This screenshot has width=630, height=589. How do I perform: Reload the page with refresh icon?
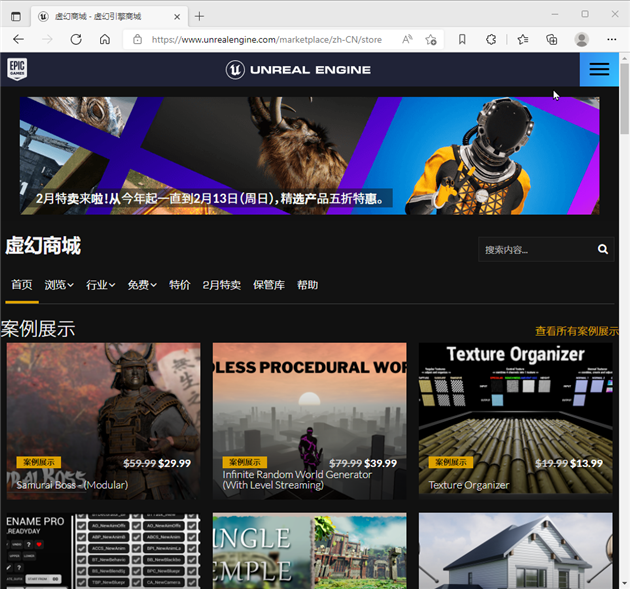coord(76,39)
